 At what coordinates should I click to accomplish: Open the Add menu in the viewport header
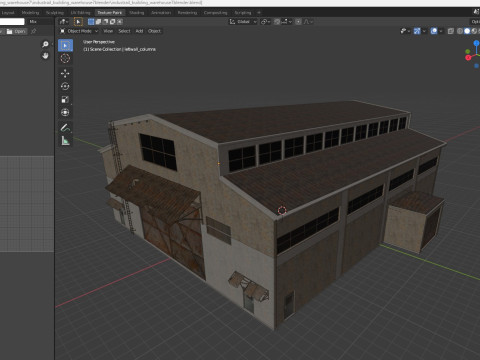(139, 31)
